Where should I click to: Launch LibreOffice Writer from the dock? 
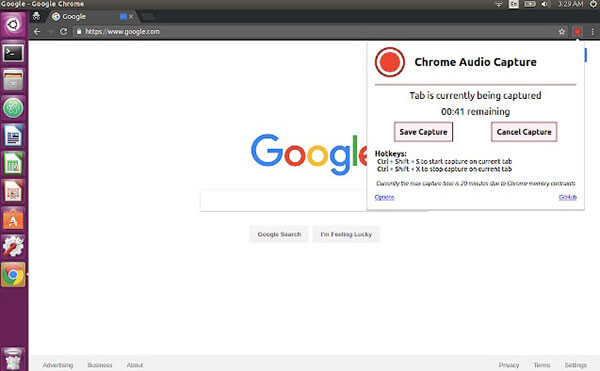click(x=13, y=135)
